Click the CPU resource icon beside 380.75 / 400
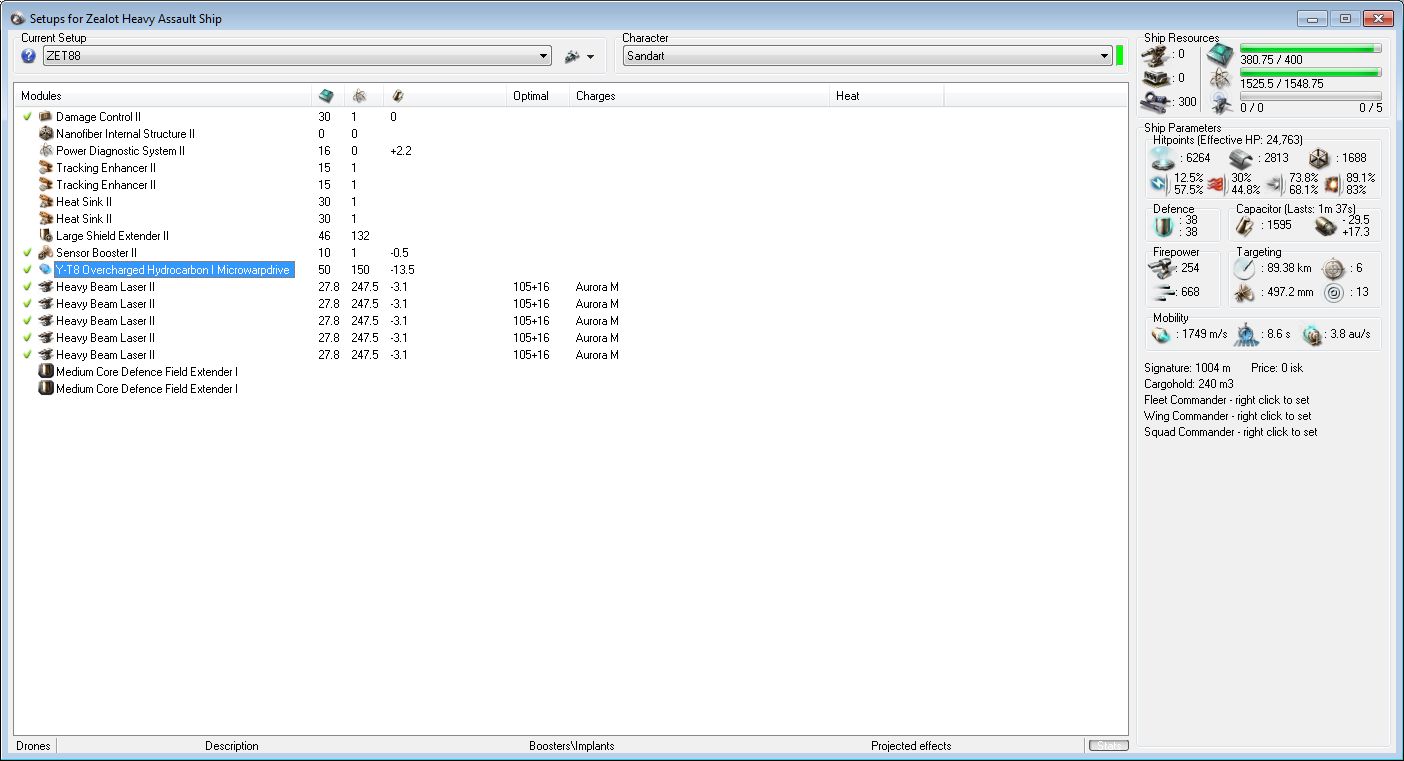The image size is (1404, 761). [1221, 55]
